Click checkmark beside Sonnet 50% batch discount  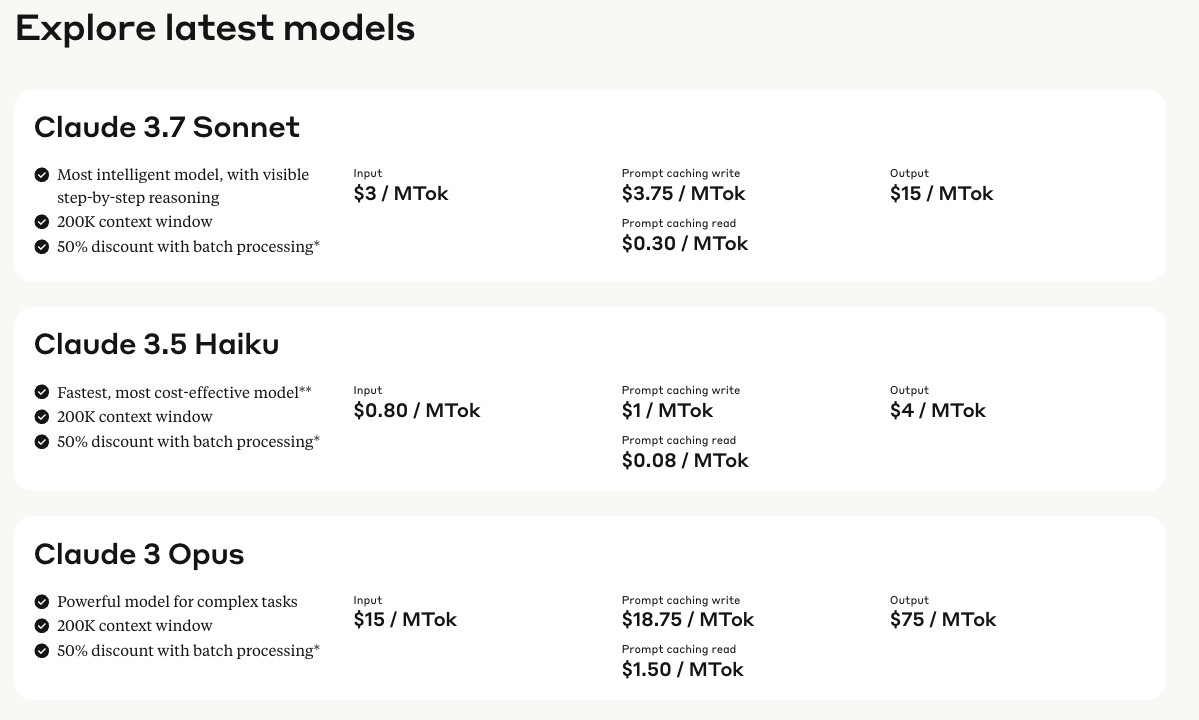pos(42,247)
